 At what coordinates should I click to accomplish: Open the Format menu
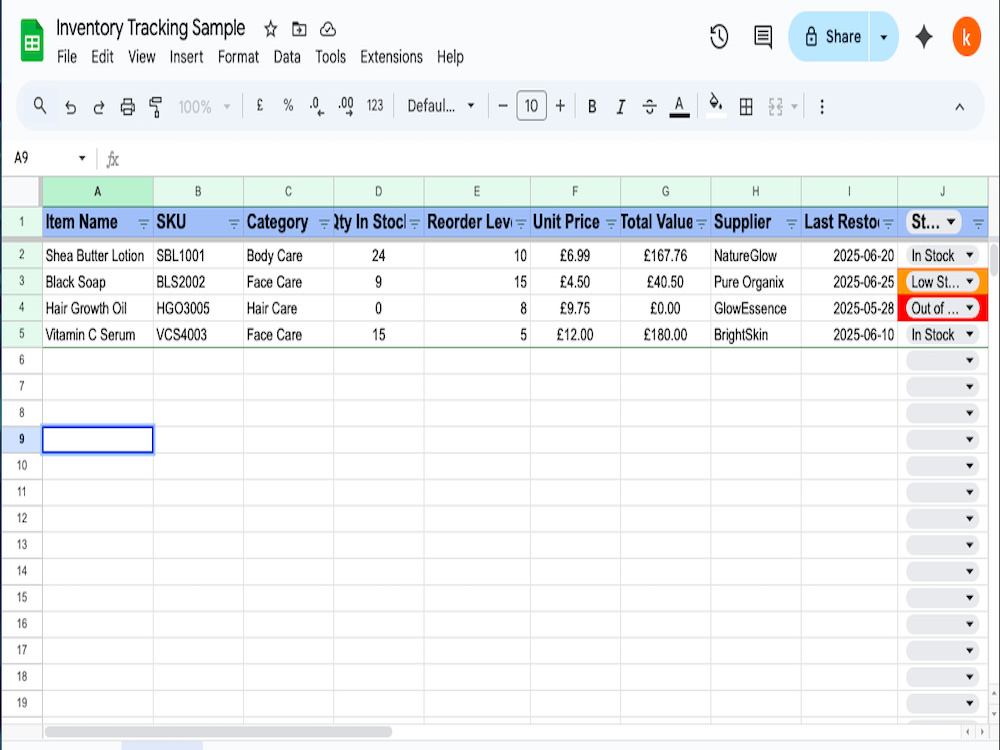click(239, 57)
